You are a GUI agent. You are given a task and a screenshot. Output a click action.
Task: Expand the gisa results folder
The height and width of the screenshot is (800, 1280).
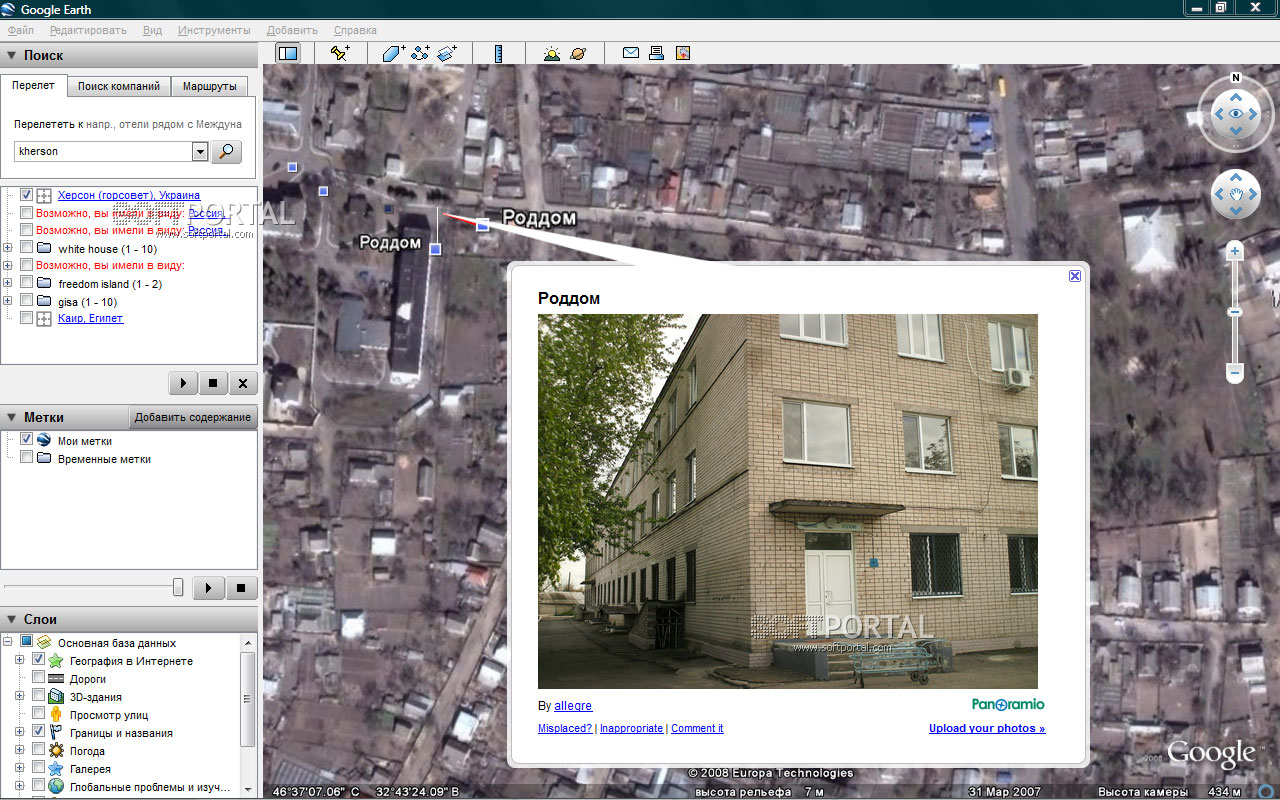tap(8, 302)
